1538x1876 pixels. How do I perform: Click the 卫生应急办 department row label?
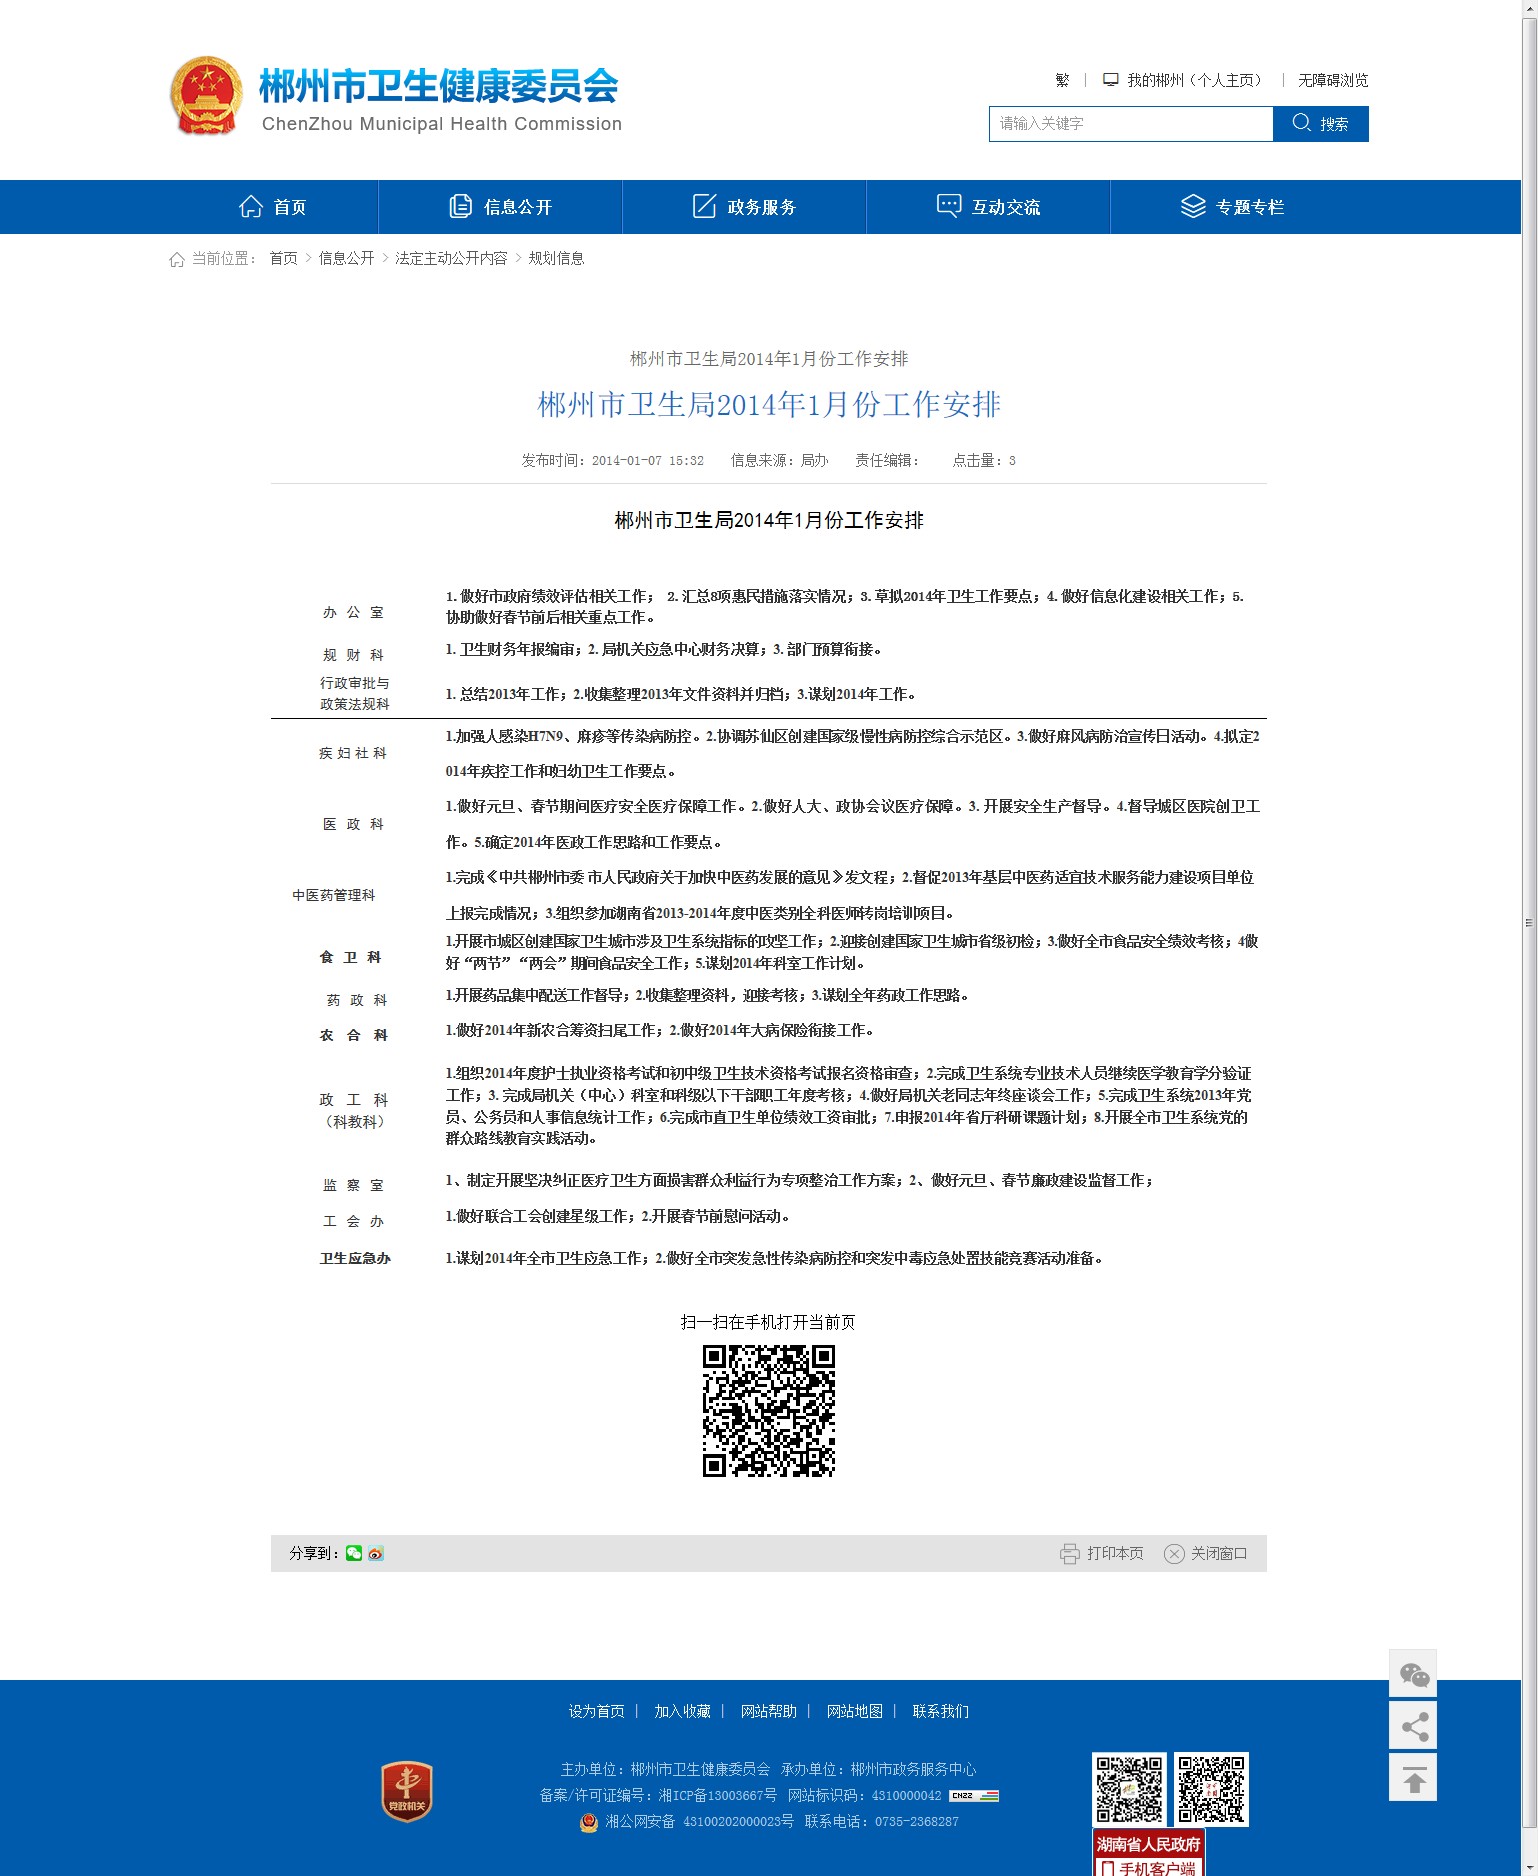pos(354,1258)
